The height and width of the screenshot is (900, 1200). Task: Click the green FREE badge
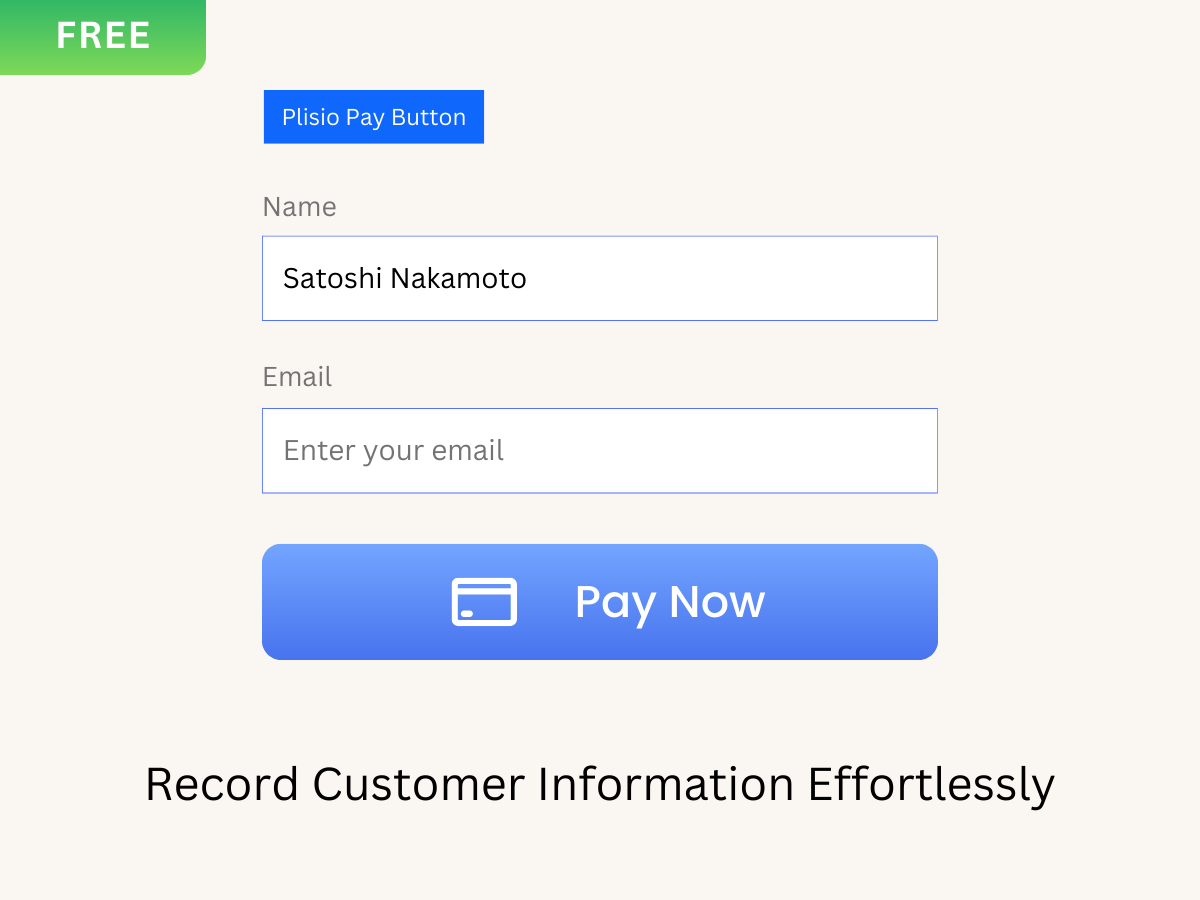[102, 36]
